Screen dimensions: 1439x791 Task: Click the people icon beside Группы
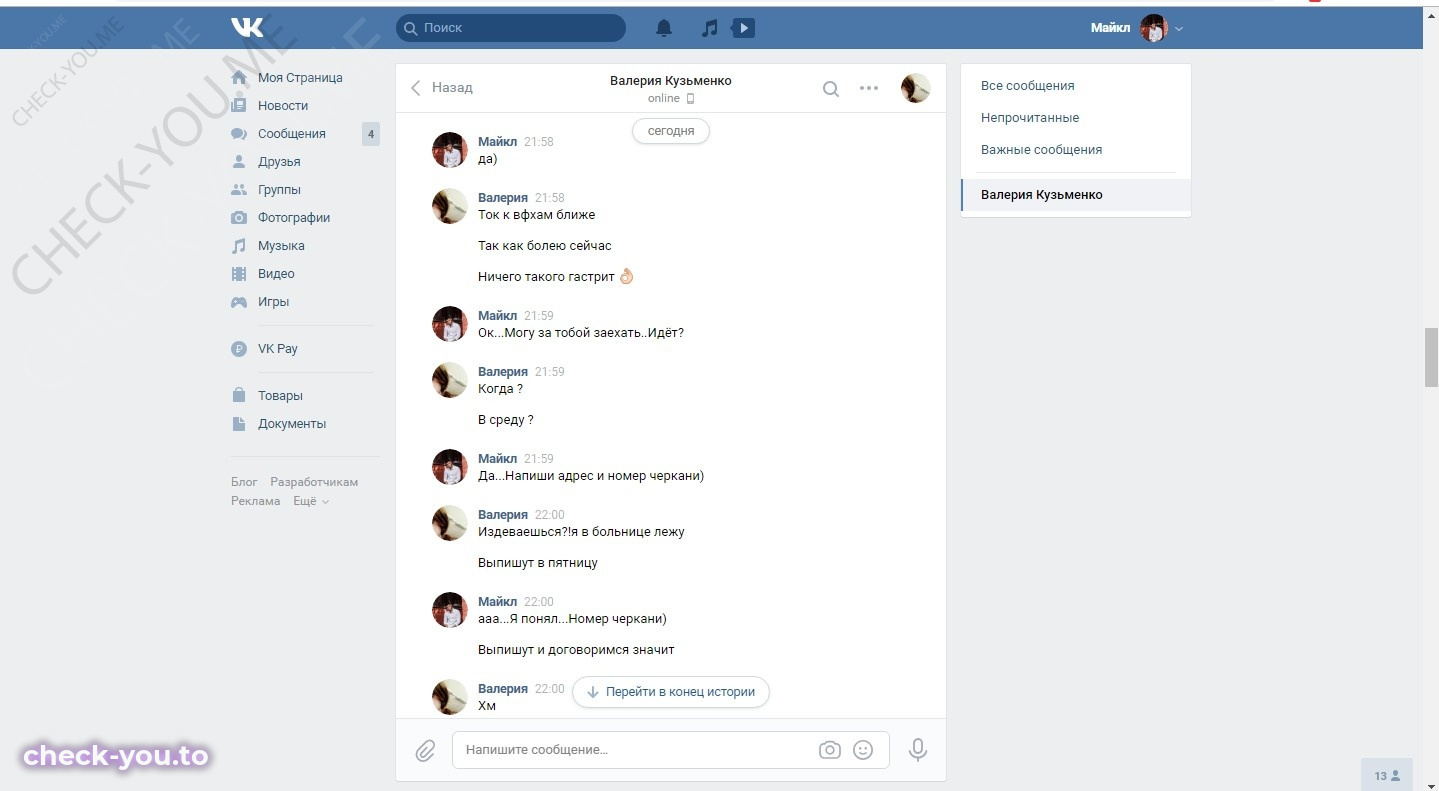pyautogui.click(x=239, y=190)
